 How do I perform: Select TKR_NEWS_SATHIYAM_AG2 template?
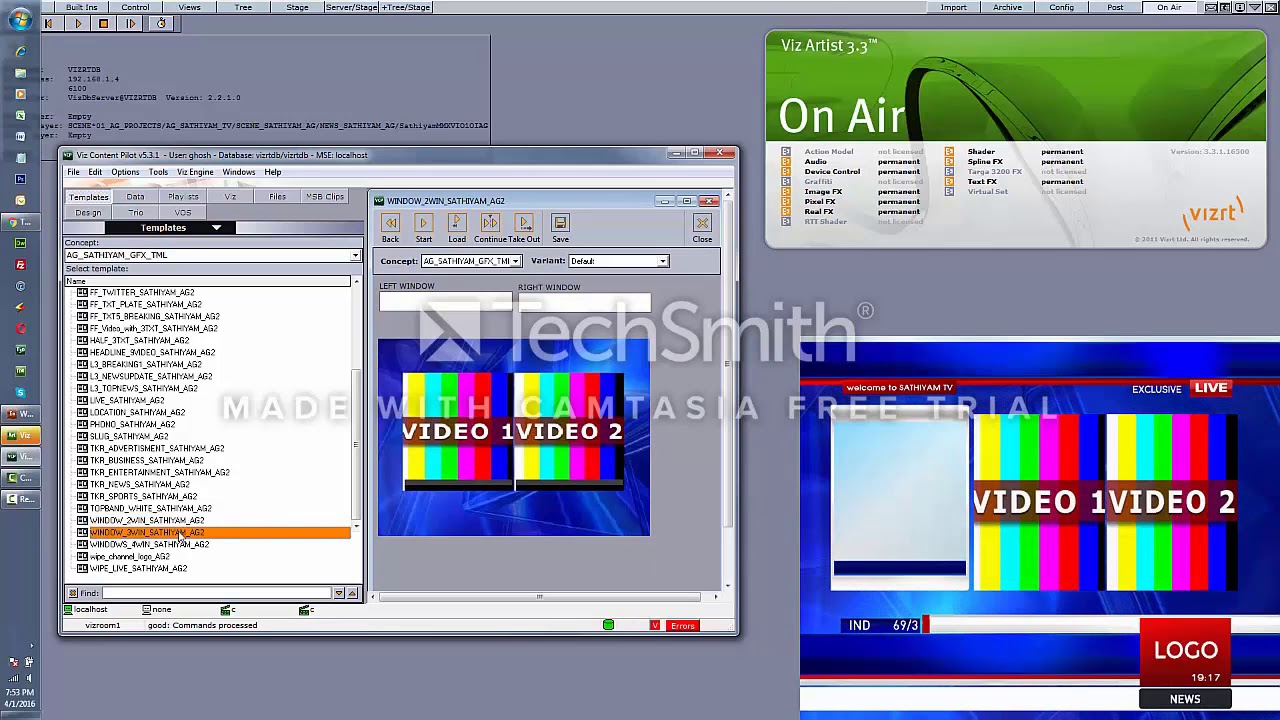pyautogui.click(x=140, y=485)
